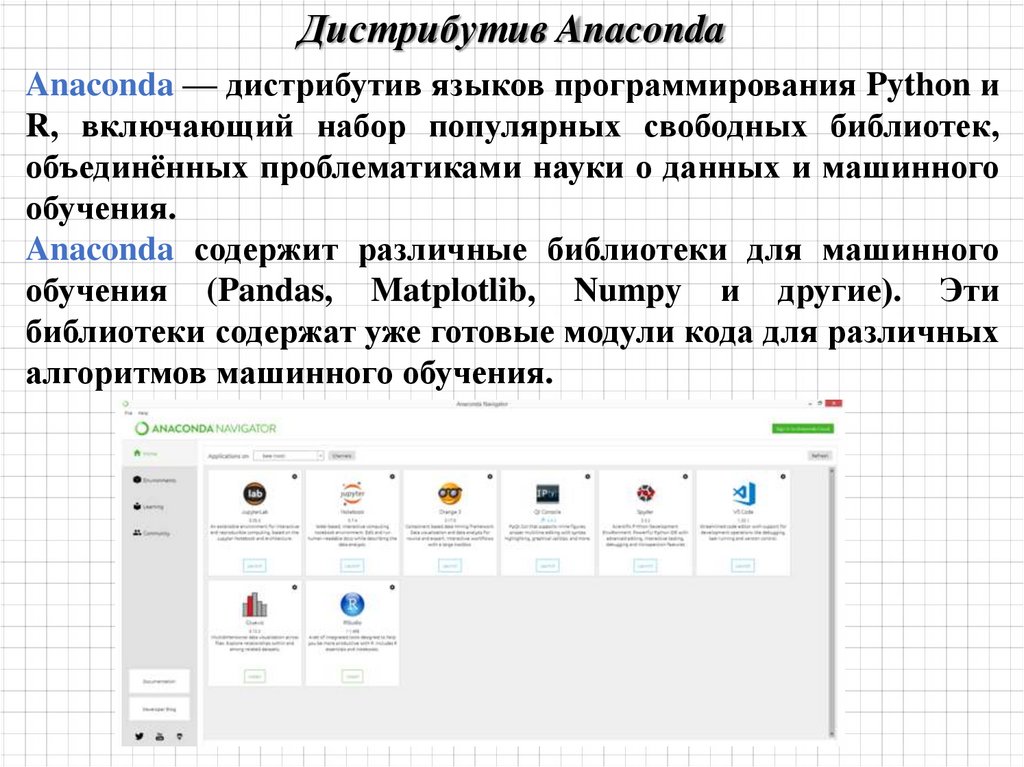Install RStudio
This screenshot has width=1024, height=767.
pos(353,676)
